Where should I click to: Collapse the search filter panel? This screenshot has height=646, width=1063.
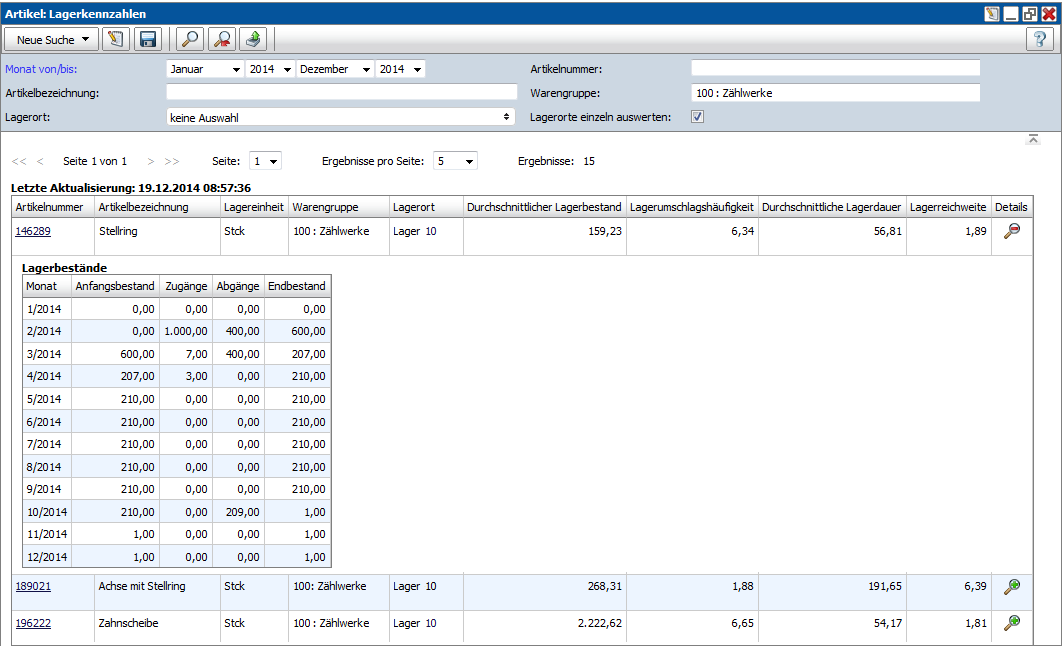point(1034,139)
